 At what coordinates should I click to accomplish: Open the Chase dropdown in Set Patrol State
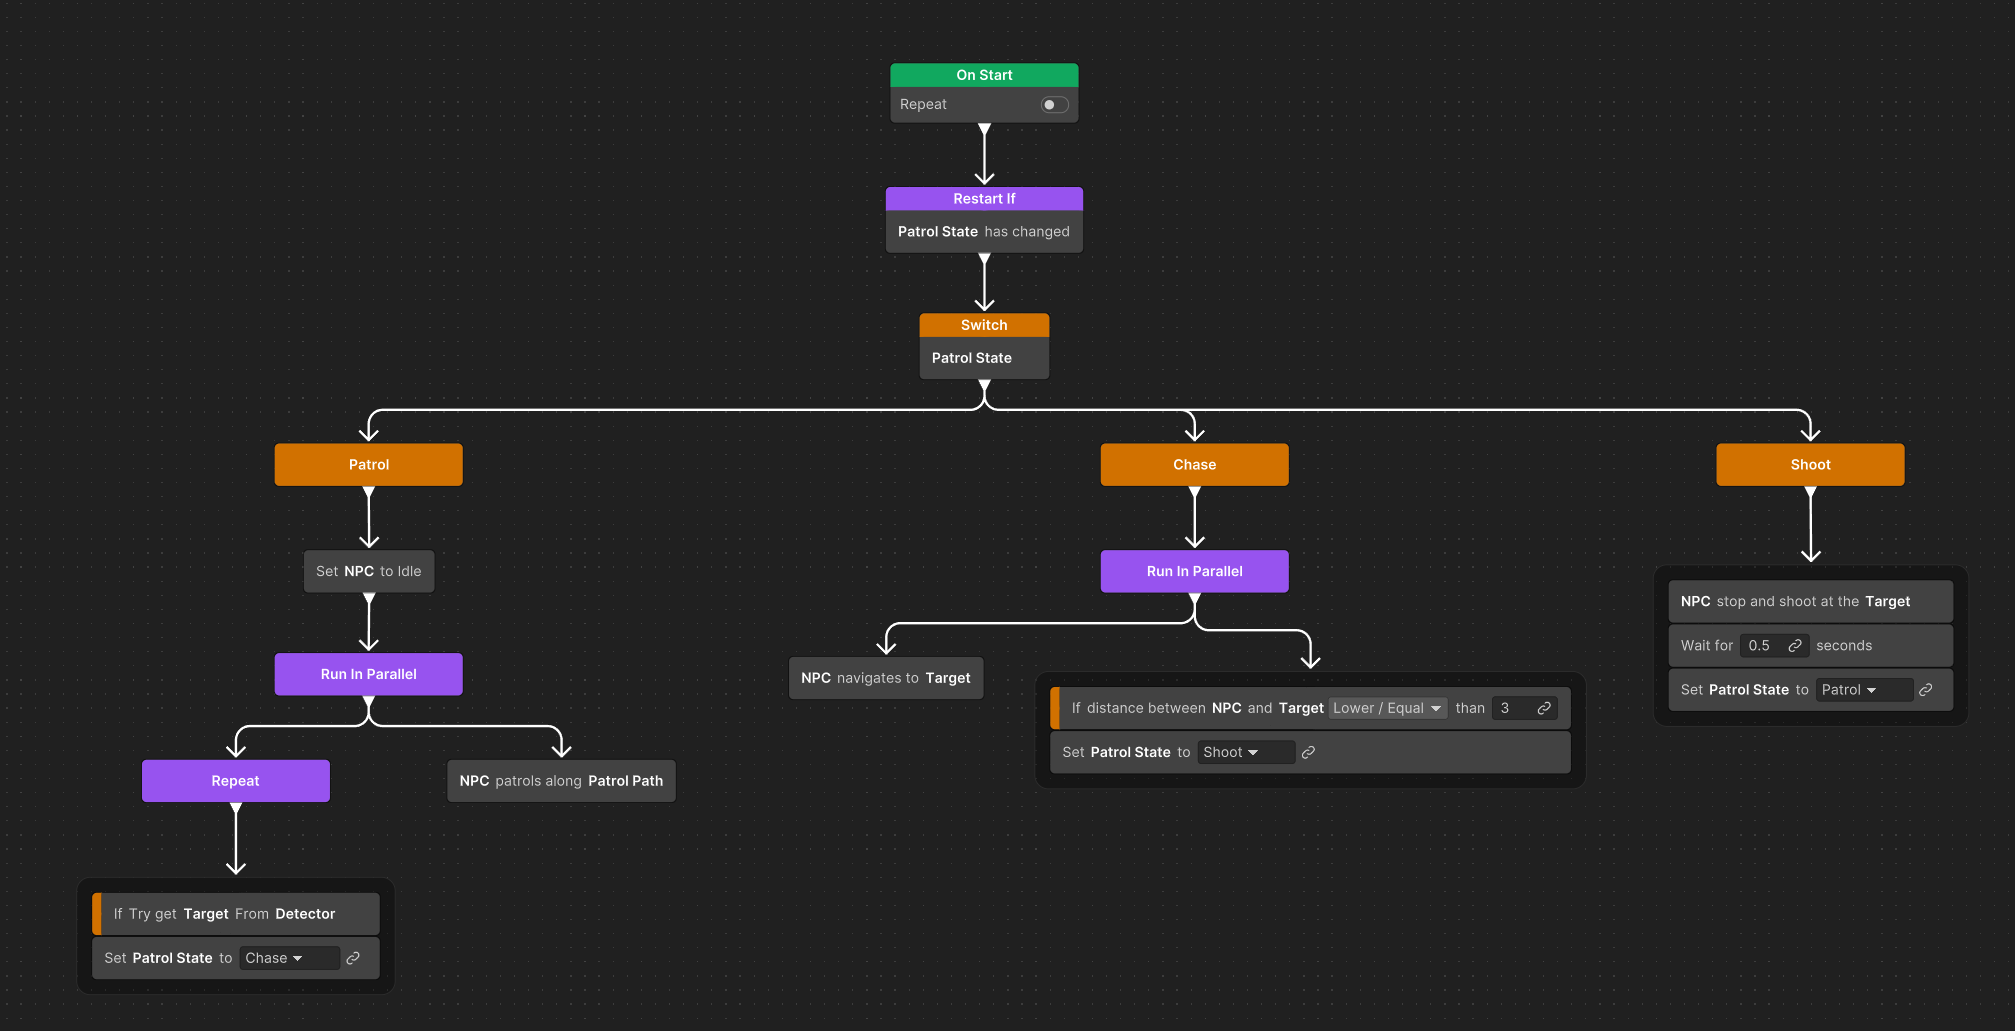288,958
